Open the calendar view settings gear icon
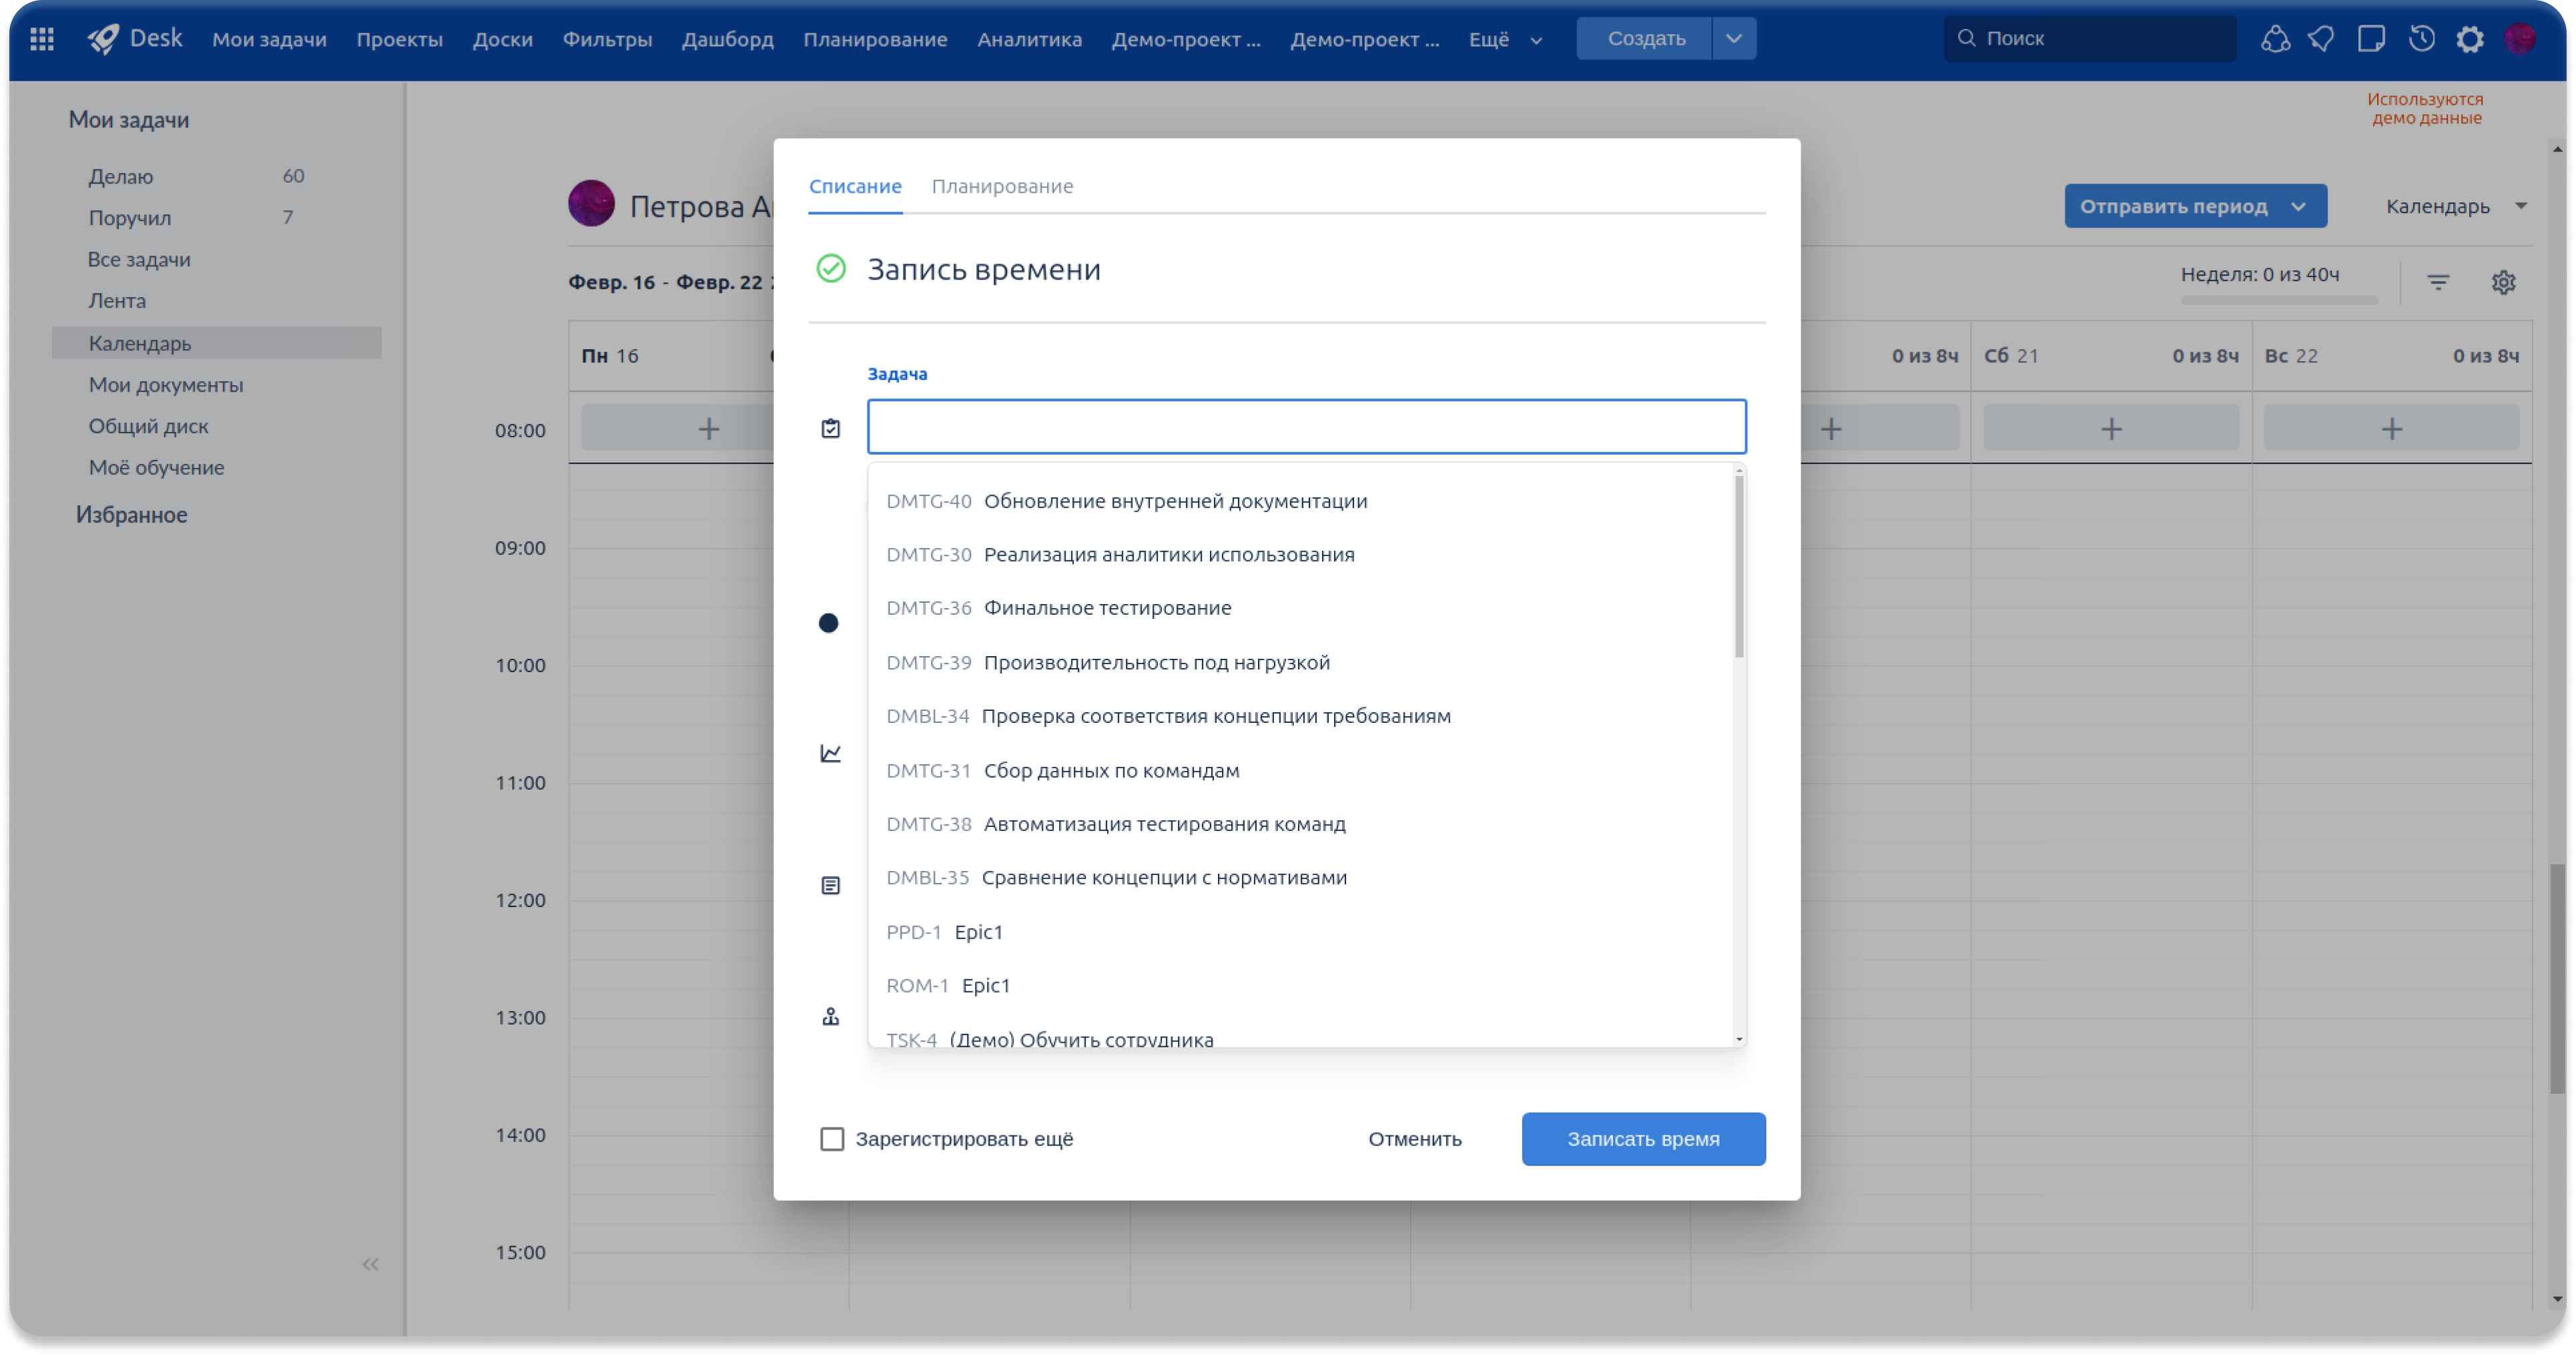Screen dimensions: 2576x1355 [x=2503, y=283]
